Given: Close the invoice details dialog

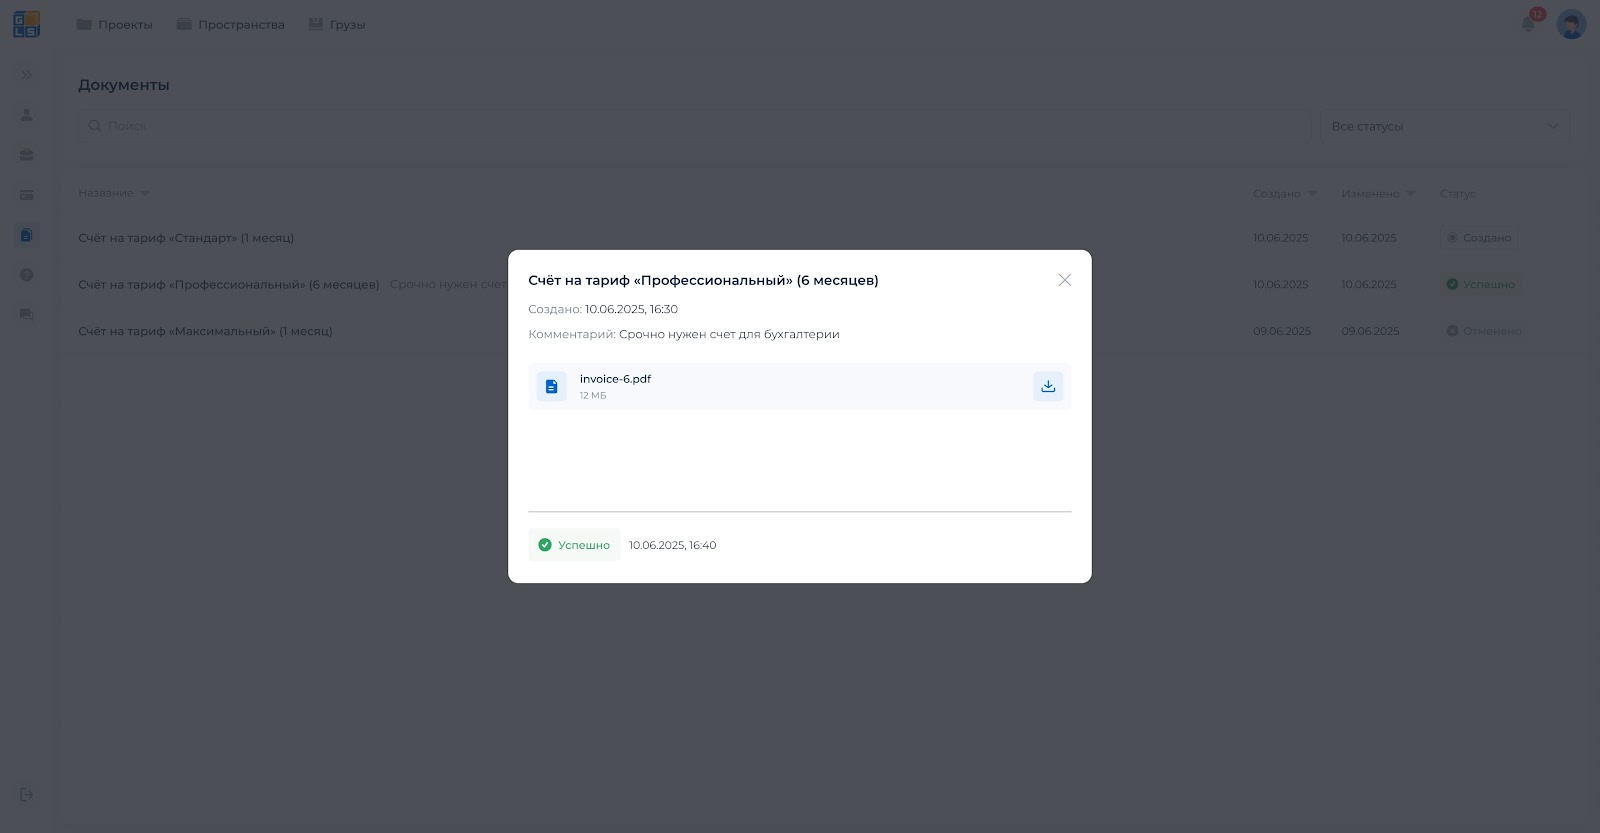Looking at the screenshot, I should [x=1064, y=280].
